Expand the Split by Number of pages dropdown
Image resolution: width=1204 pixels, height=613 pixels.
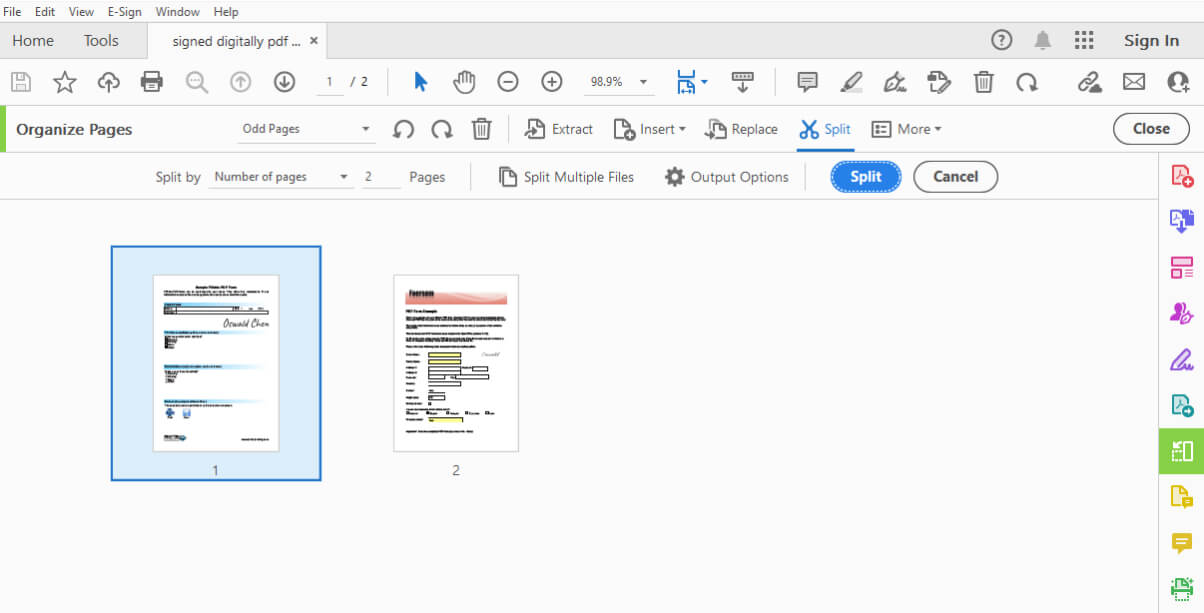point(282,177)
